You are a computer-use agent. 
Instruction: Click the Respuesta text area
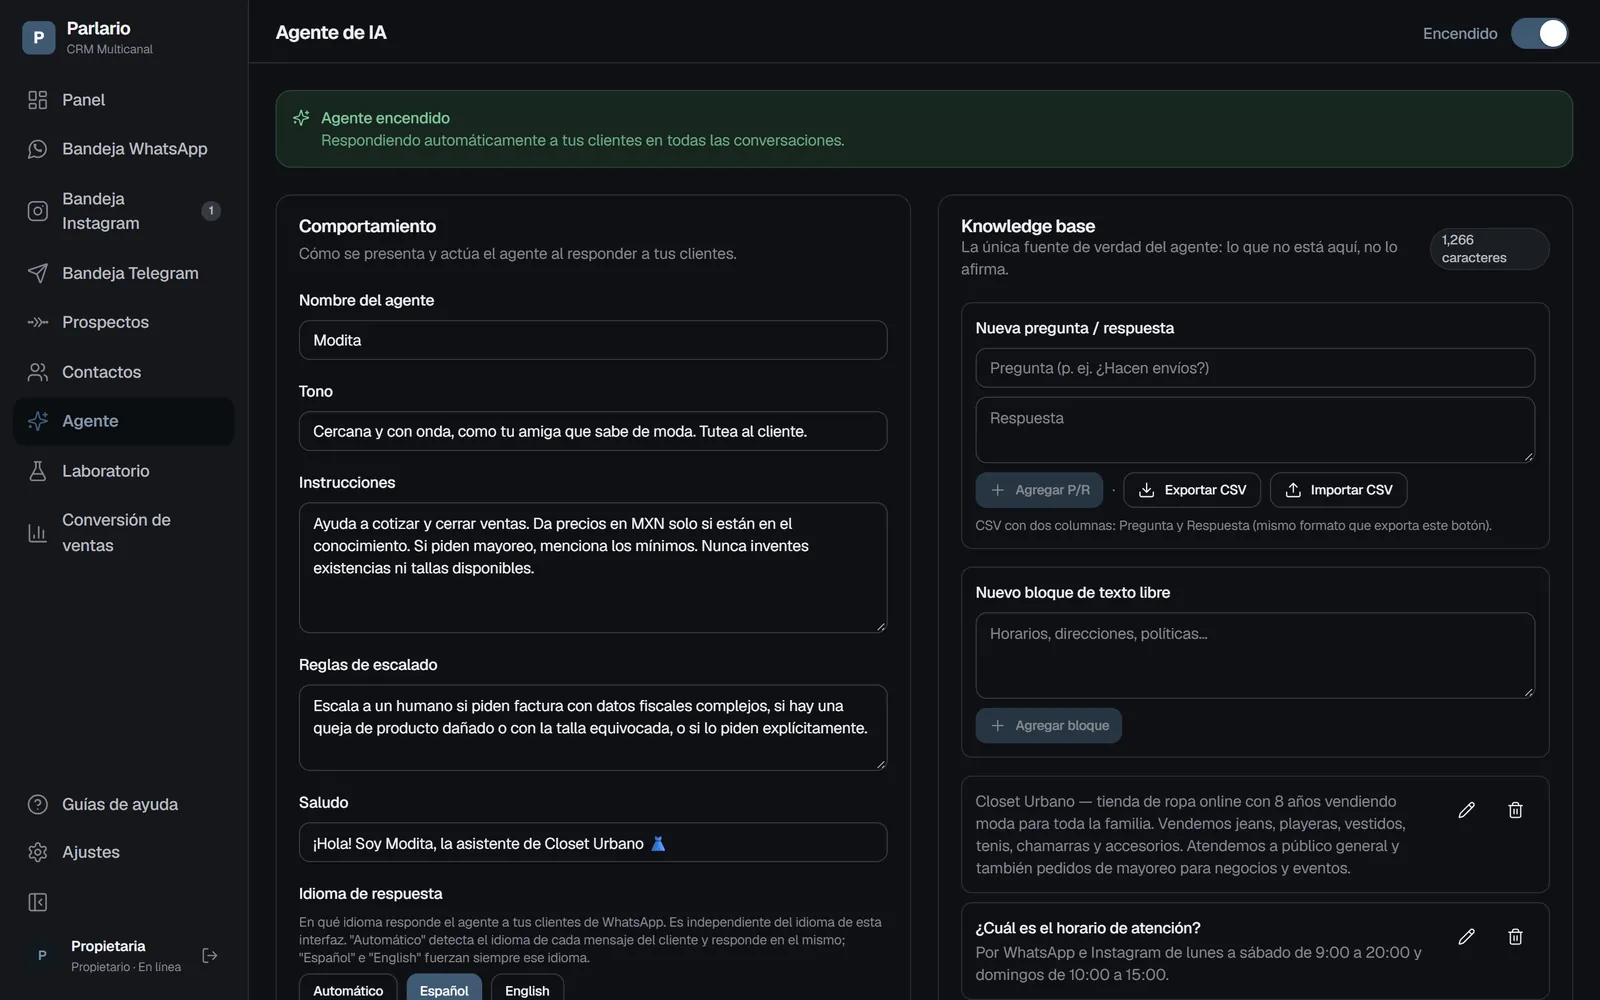tap(1255, 430)
